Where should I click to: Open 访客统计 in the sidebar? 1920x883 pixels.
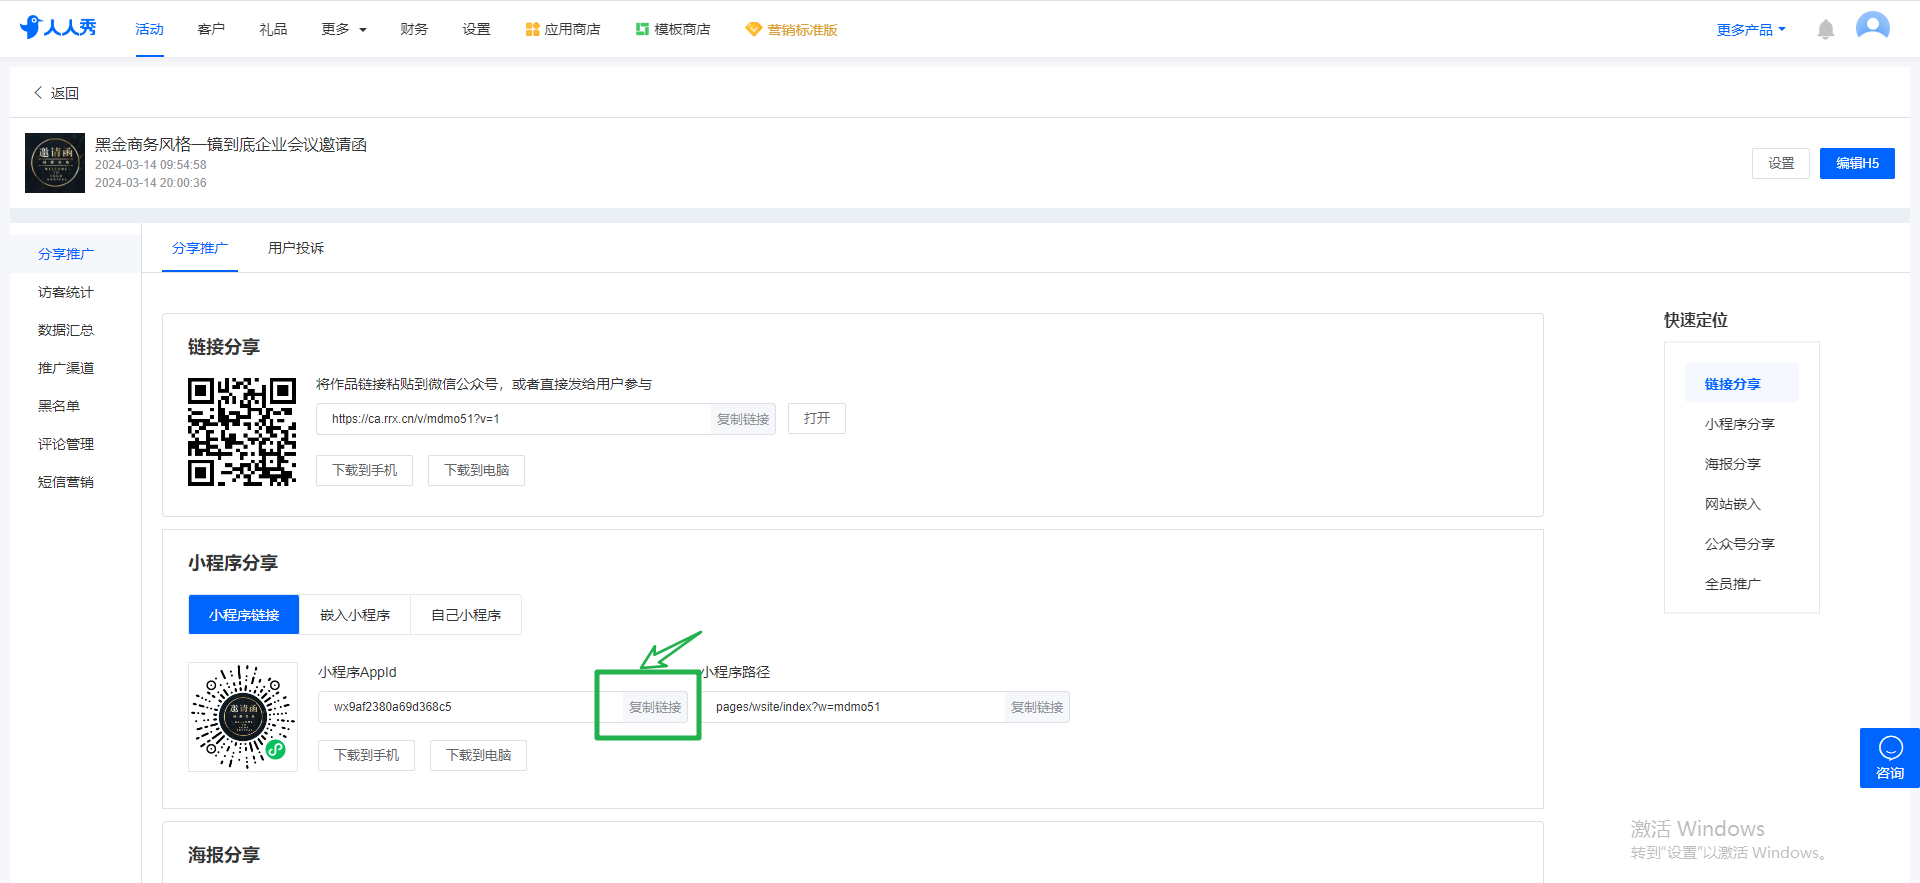66,292
